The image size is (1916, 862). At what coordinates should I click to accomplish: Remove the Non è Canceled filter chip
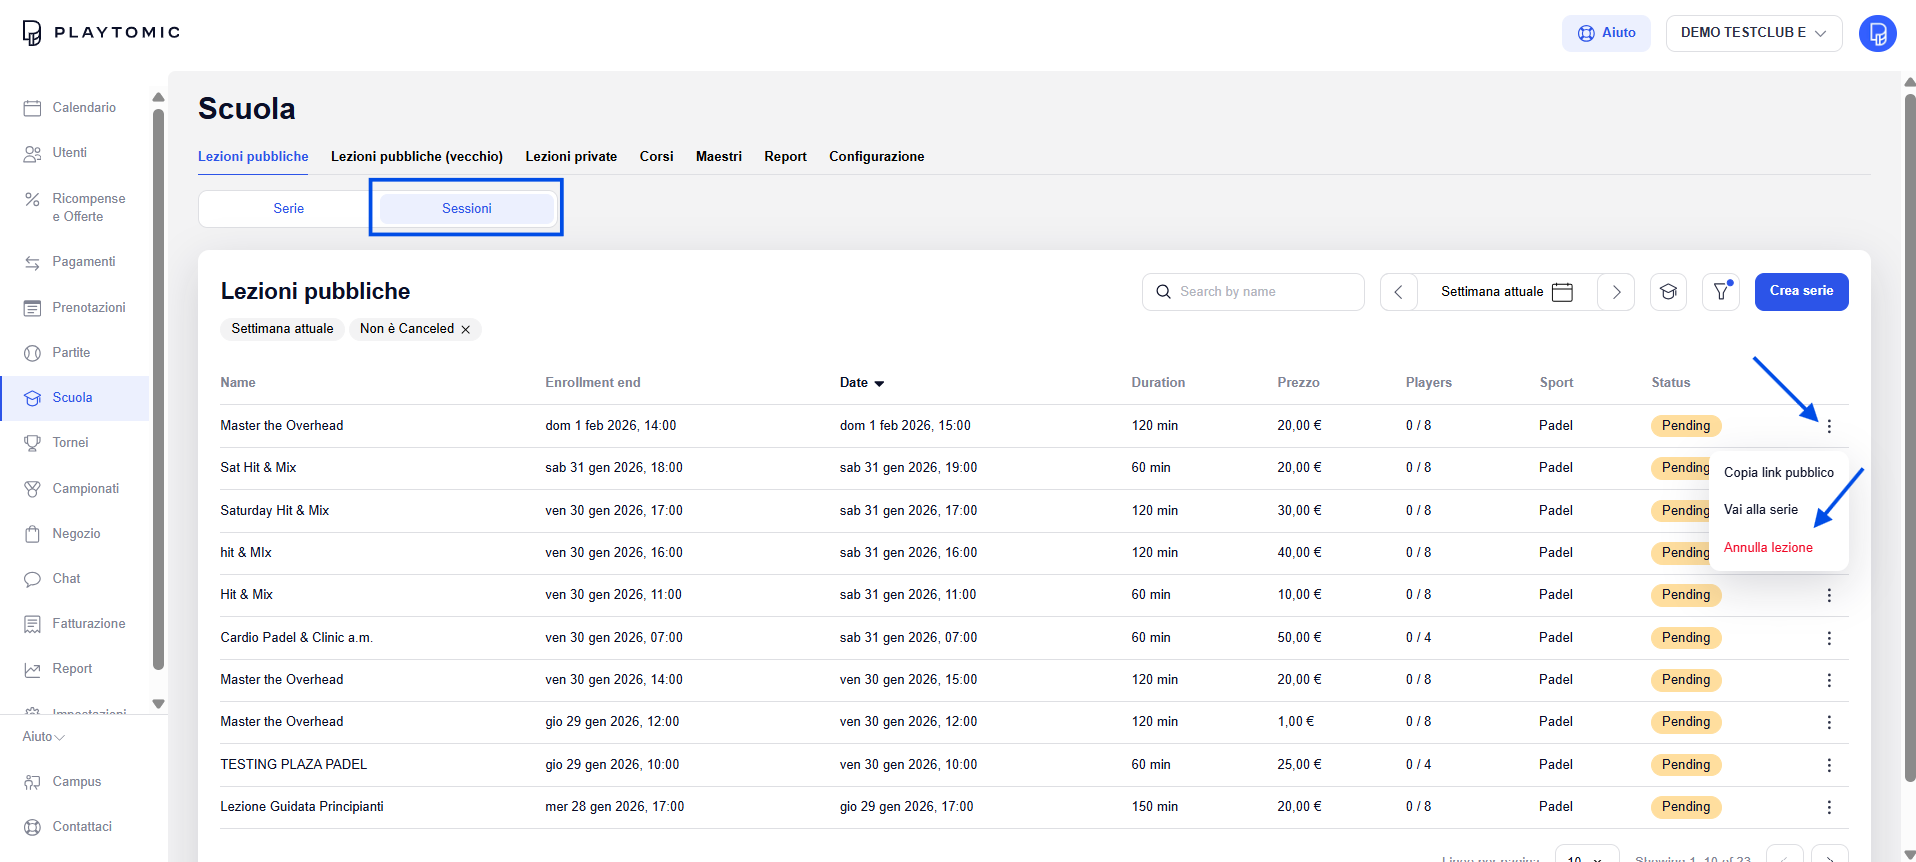point(466,329)
